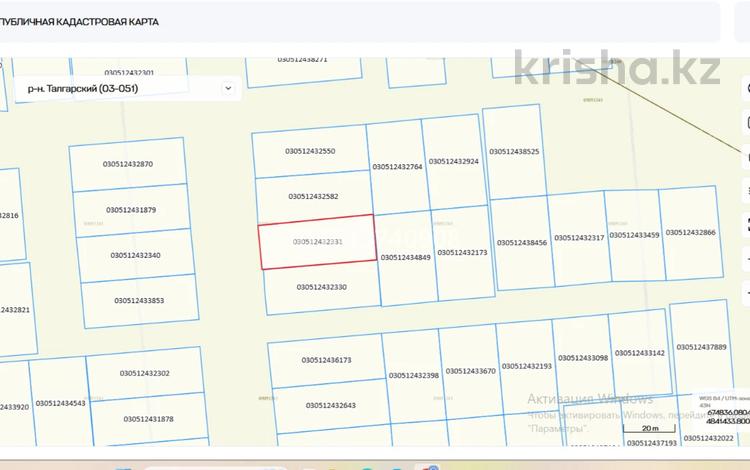Select parcel 030512432550 on the map
The width and height of the screenshot is (750, 470).
click(310, 151)
